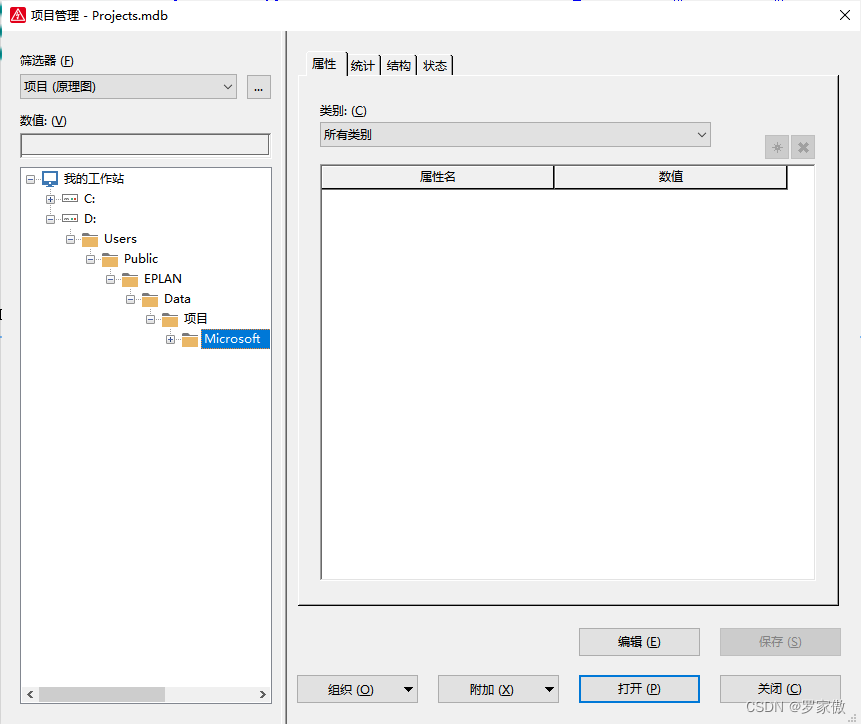Collapse the 我的工作站 tree node
Screen dimensions: 861x724
(x=31, y=179)
